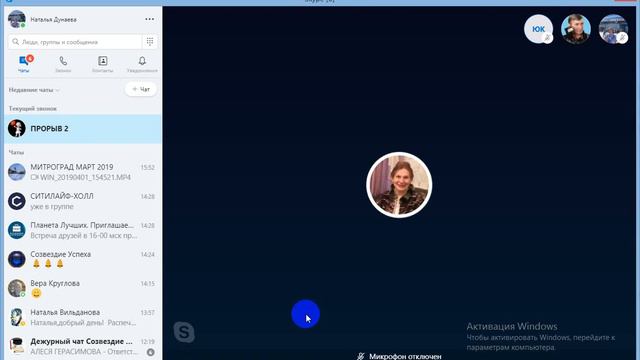Select the ПРОРЫВ 2 current call item
640x360 pixels.
(83, 129)
